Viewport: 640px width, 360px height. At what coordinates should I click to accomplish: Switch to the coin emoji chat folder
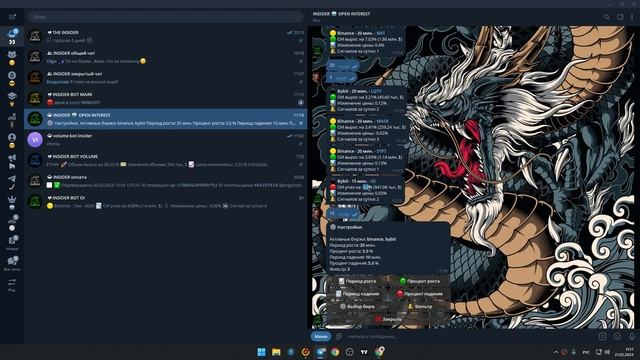click(x=12, y=78)
